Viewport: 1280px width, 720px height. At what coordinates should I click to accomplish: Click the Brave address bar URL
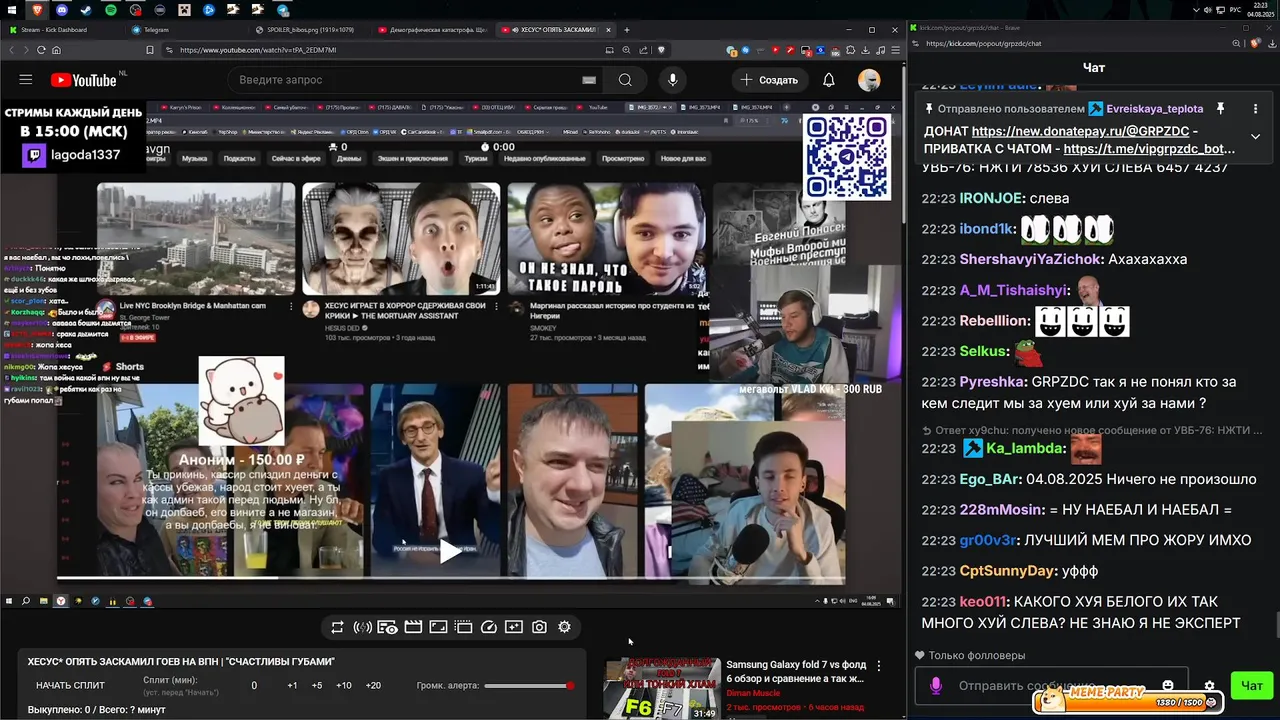pos(258,50)
